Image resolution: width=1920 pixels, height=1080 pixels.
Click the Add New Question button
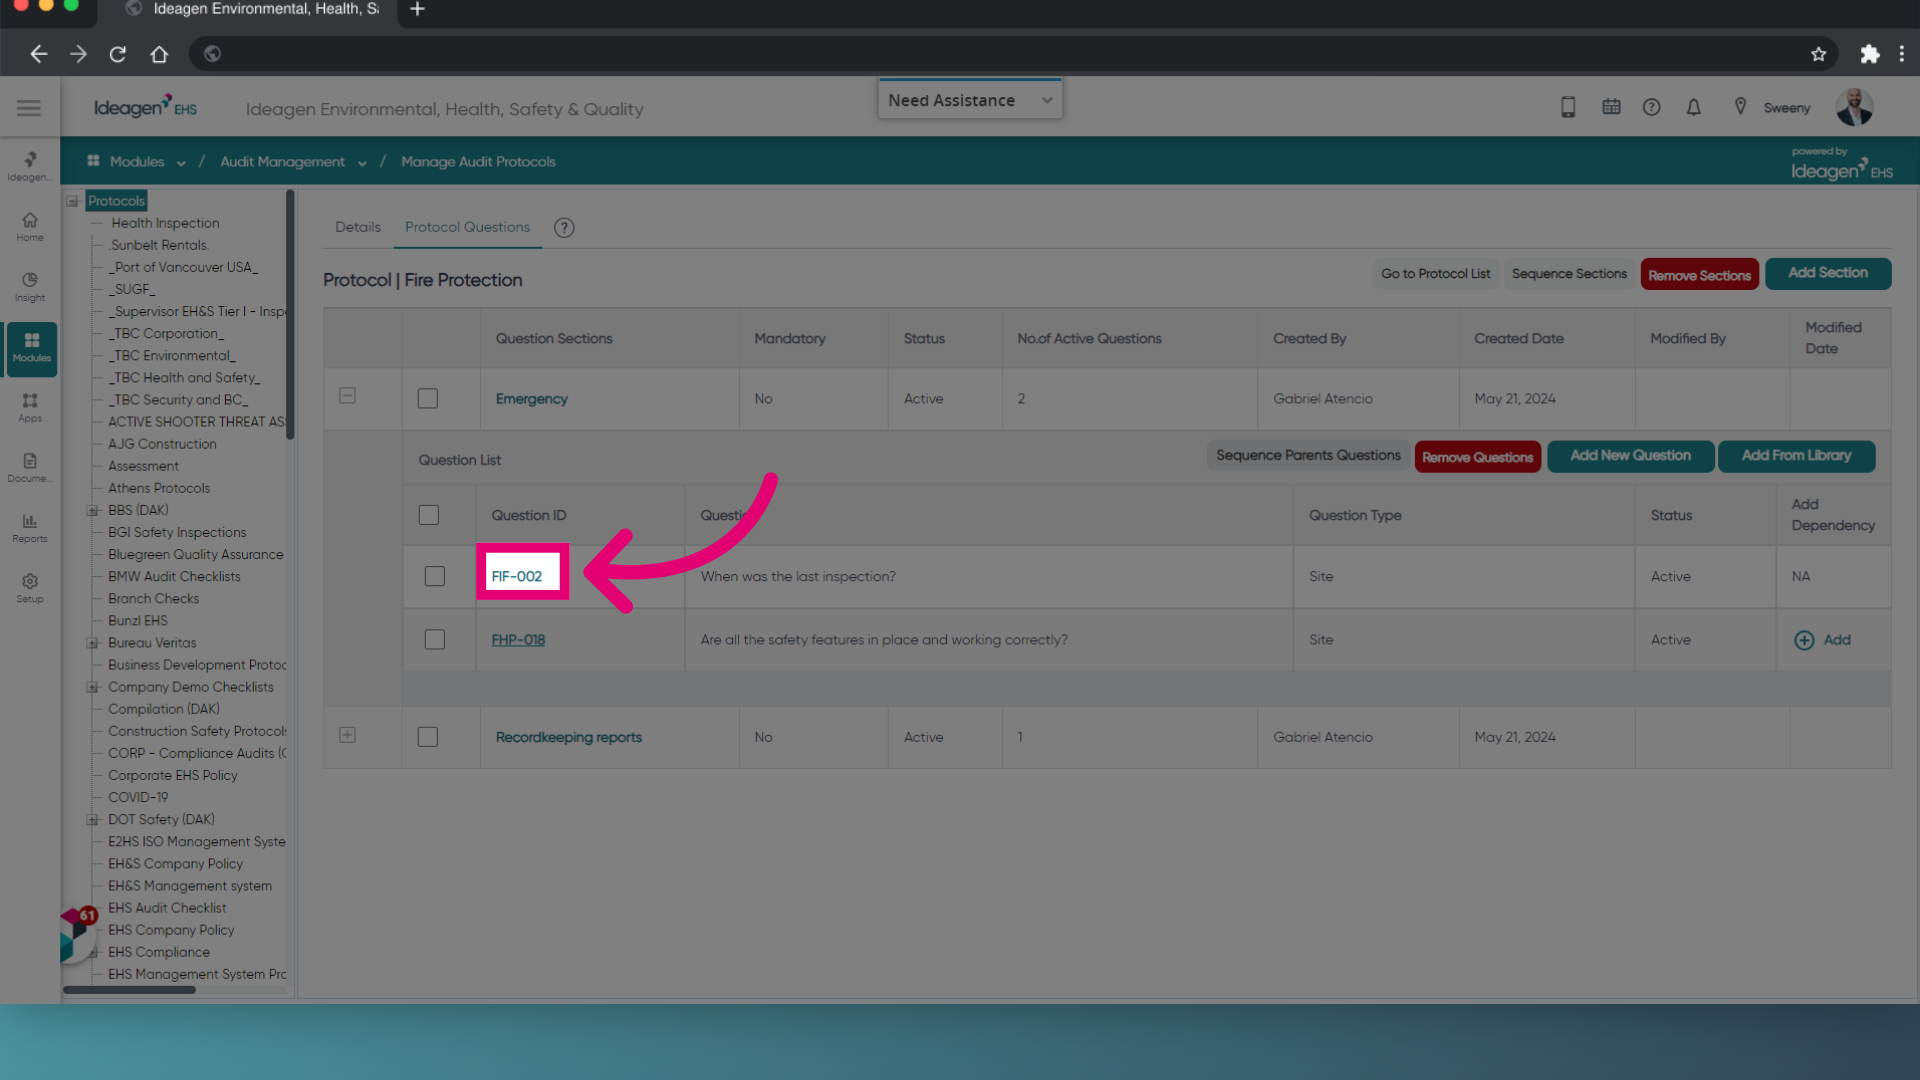(1630, 456)
